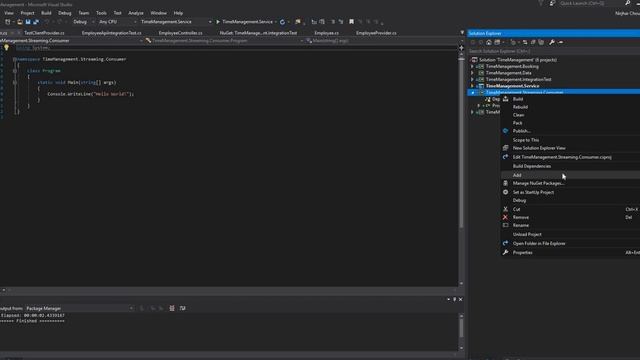640x360 pixels.
Task: Expand the TimeManagement.IntegrationTest project node
Action: (472, 80)
